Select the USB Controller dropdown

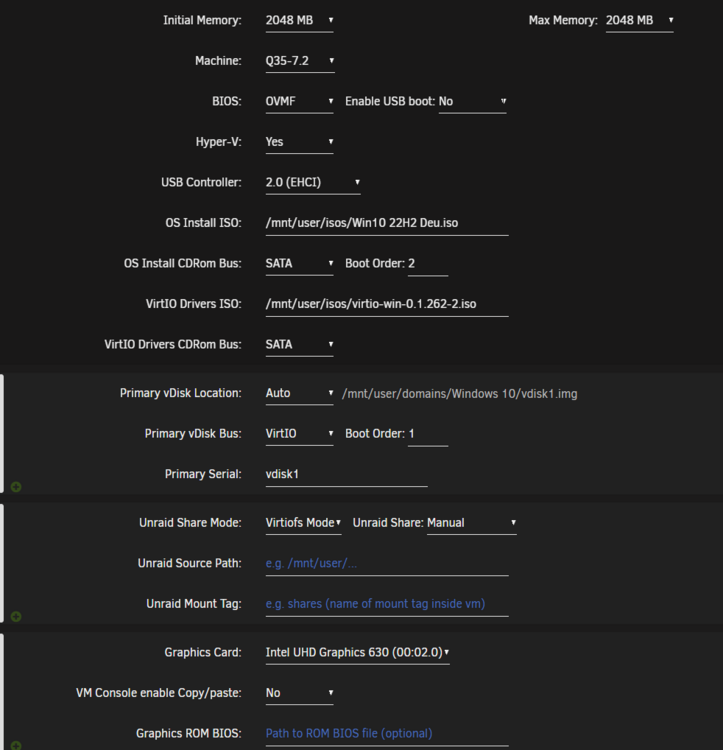coord(313,183)
